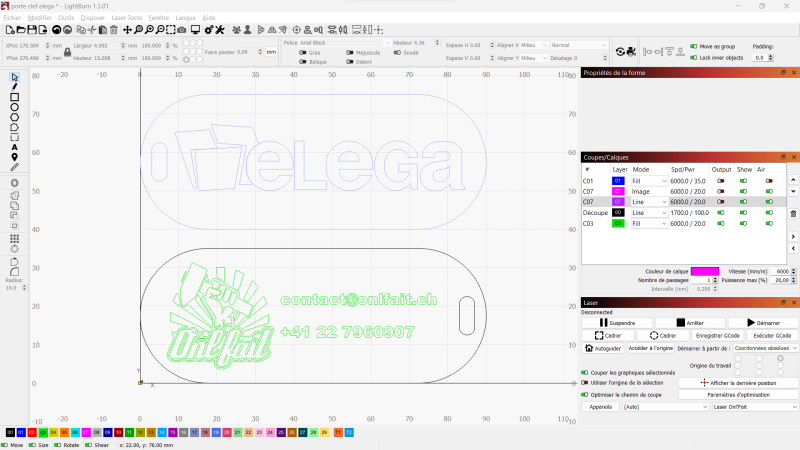Screen dimensions: 800x450
Task: Pick the Rectangle drawing tool
Action: tap(14, 97)
